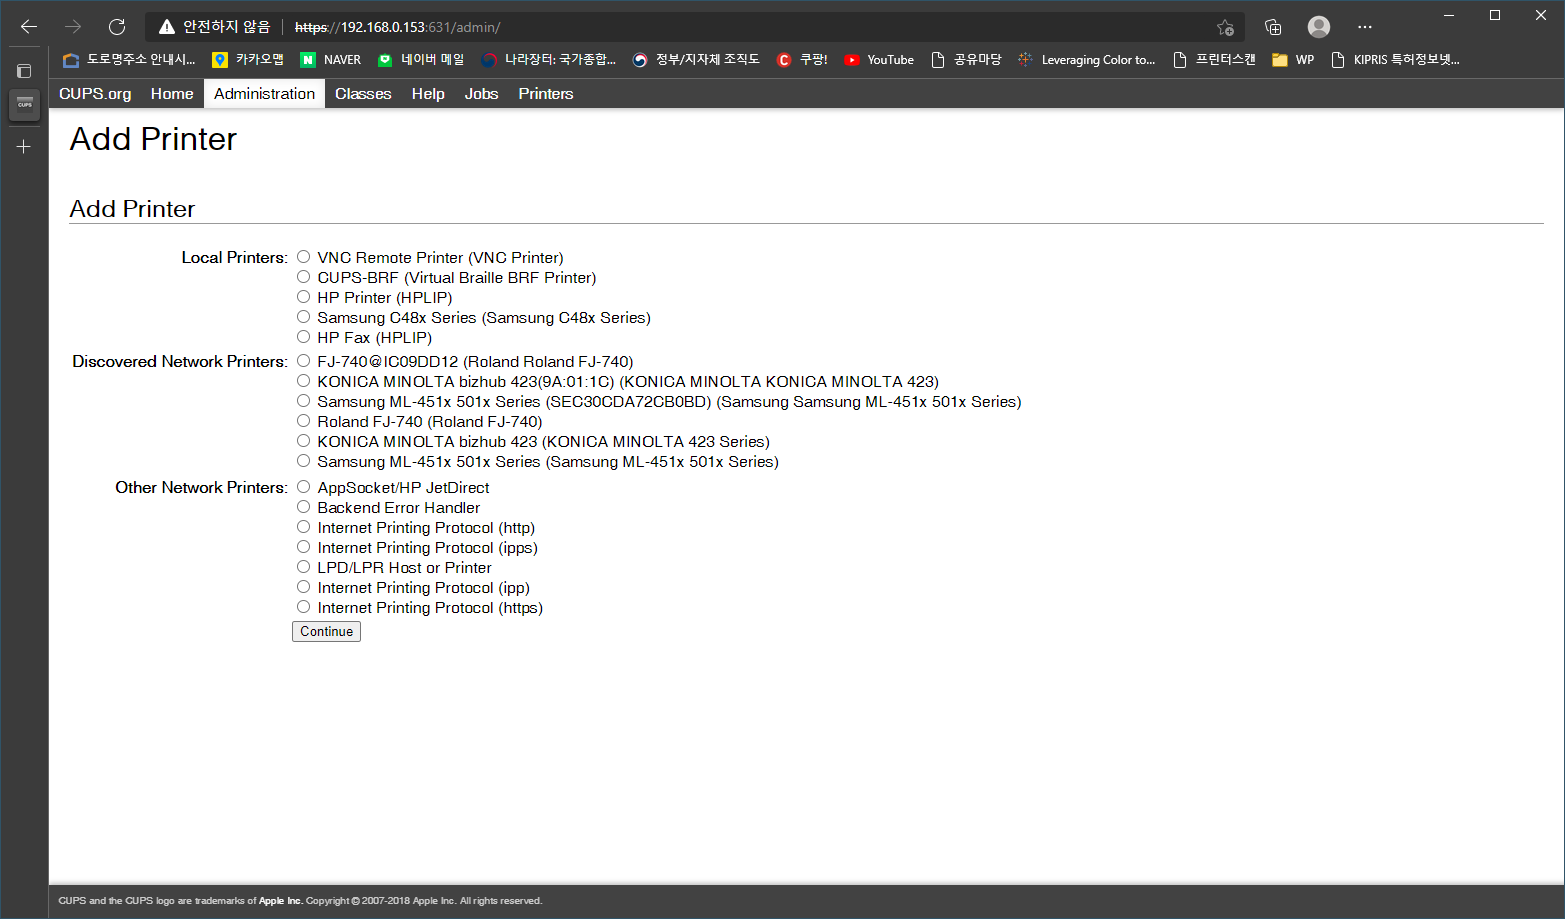Viewport: 1565px width, 919px height.
Task: Open the 네이버 메일 bookmark
Action: coord(421,60)
